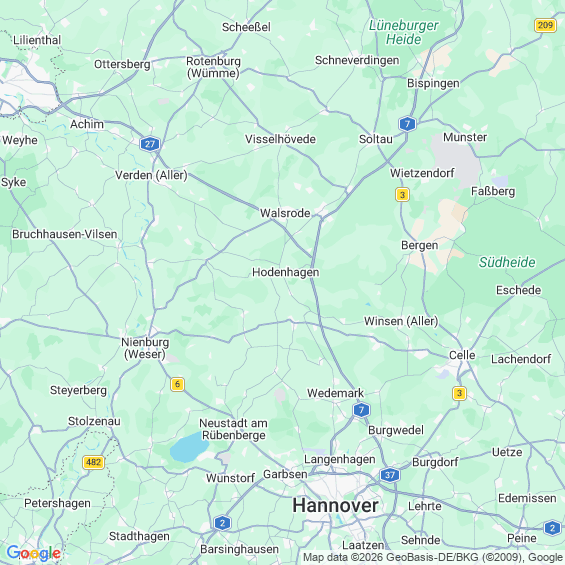Click the A2 shield near Barsinghausen

[x=222, y=523]
